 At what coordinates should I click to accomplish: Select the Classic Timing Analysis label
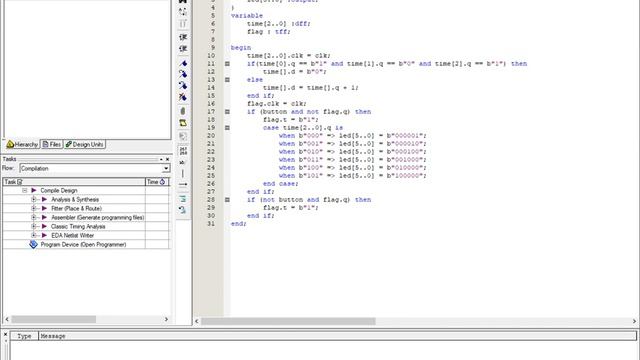[78, 226]
